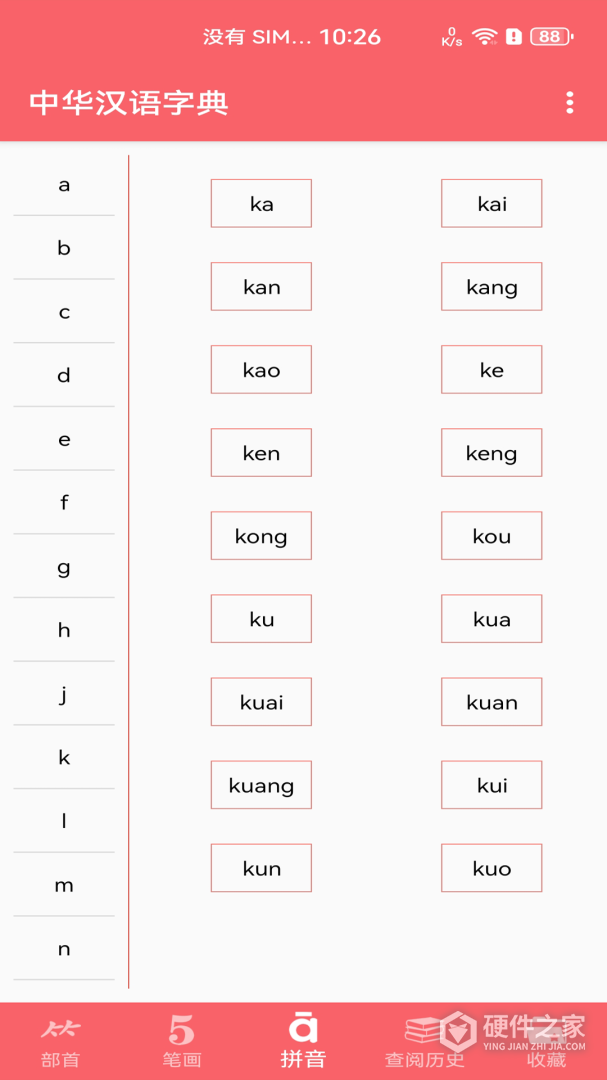Tap the 拼音 pinyin search icon
The image size is (607, 1080).
pos(303,1040)
